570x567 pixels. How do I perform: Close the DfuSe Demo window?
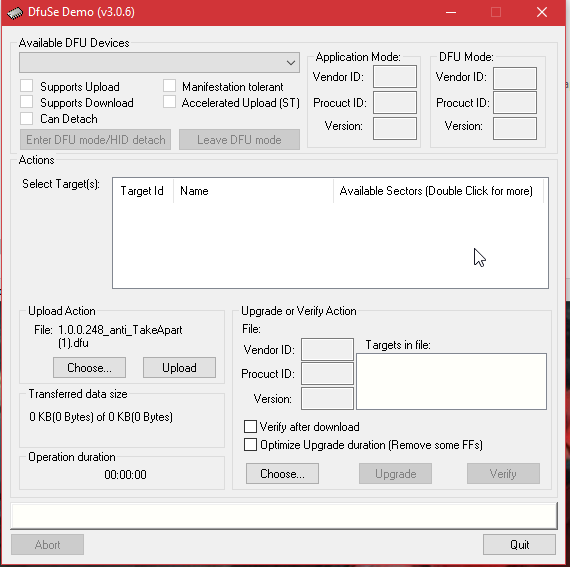point(542,12)
